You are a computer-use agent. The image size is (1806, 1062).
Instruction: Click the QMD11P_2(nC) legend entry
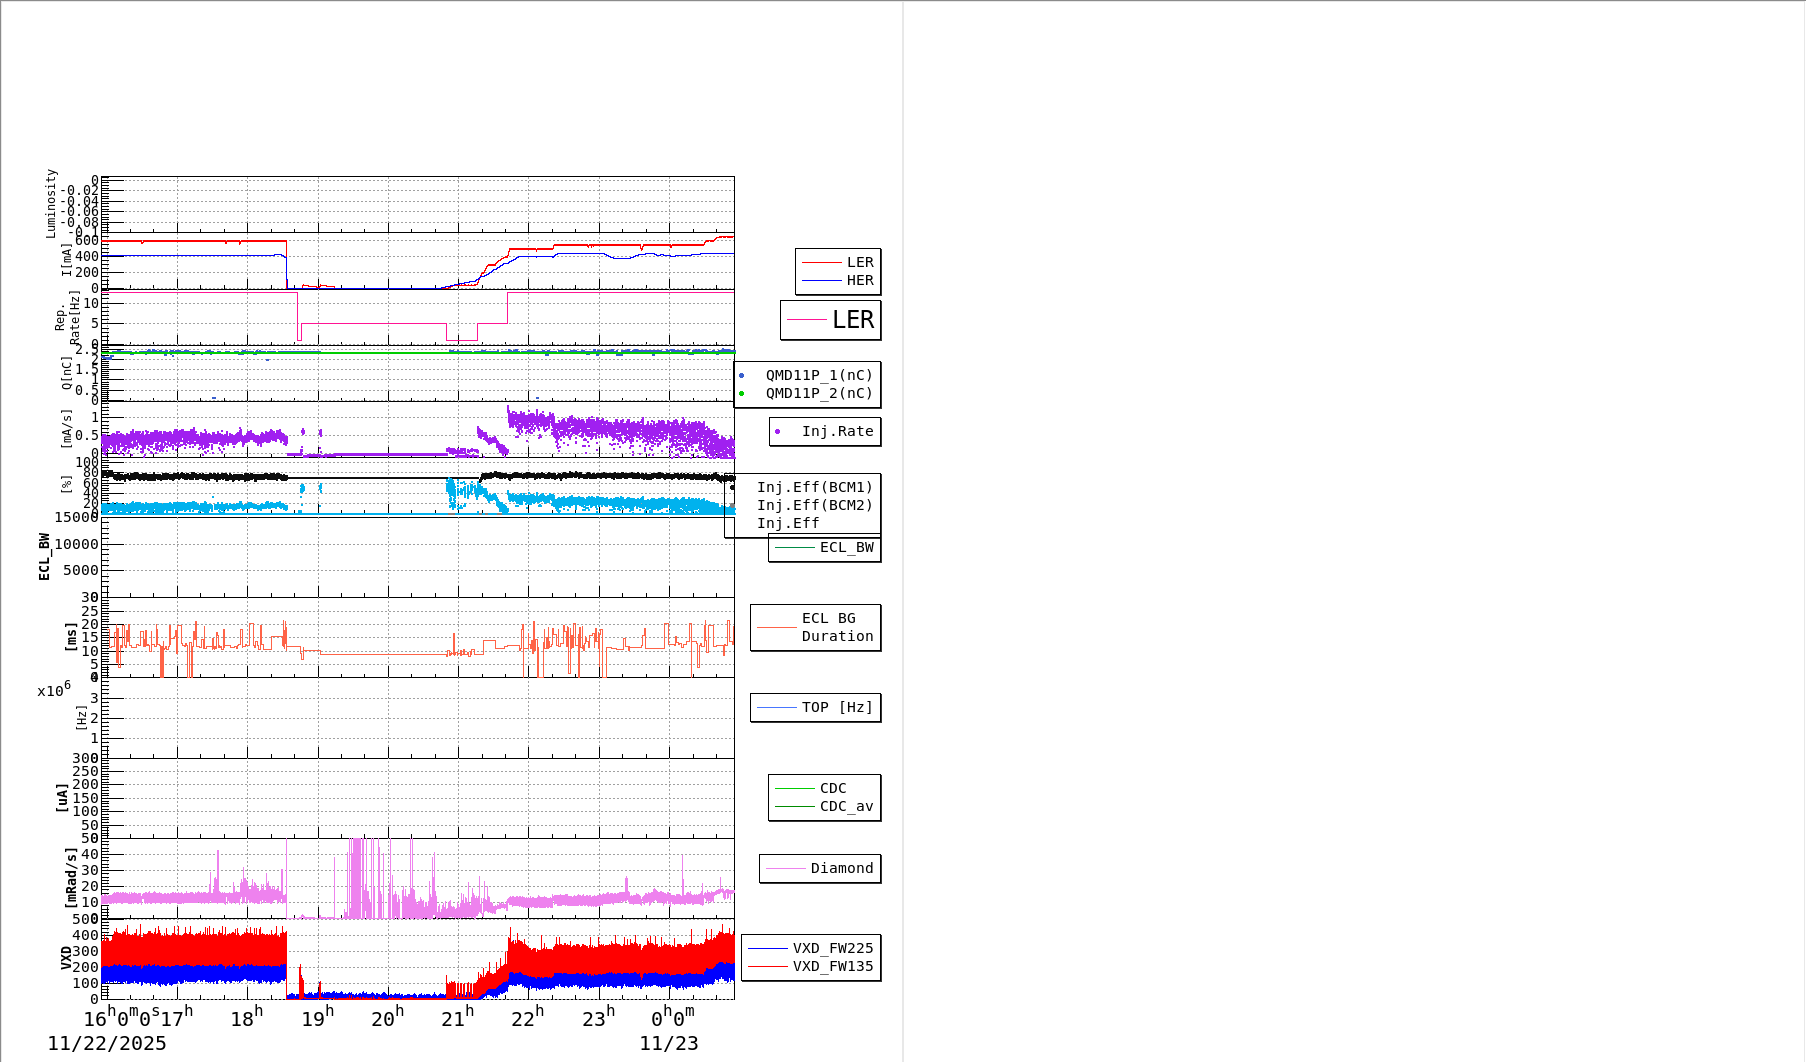click(x=819, y=393)
